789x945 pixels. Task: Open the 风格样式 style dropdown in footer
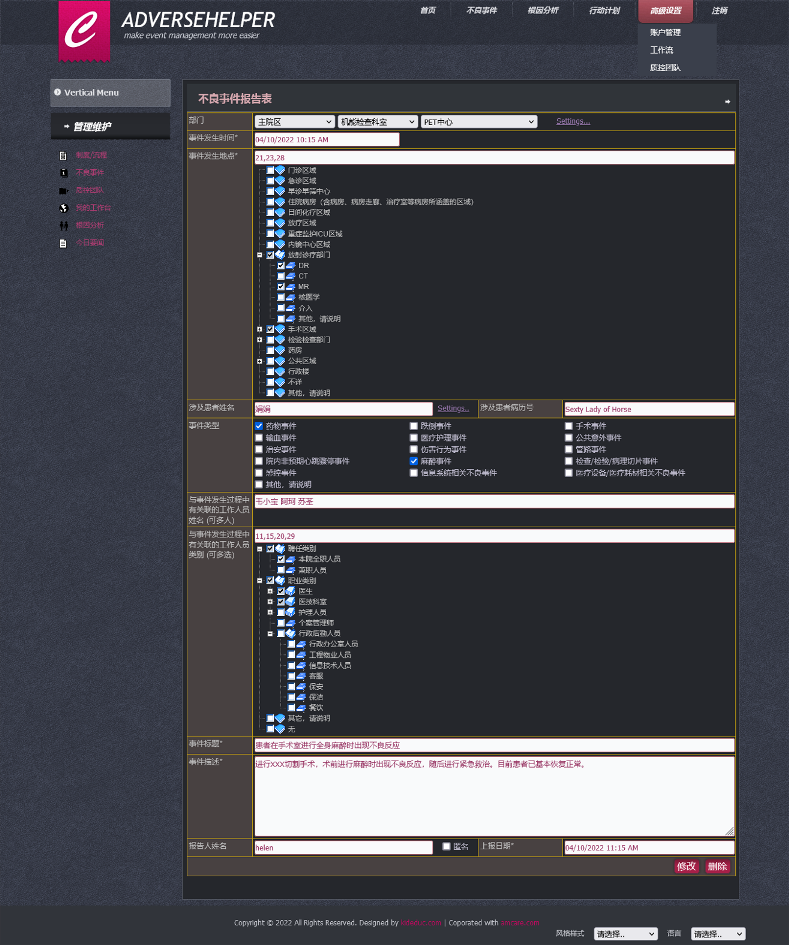click(625, 934)
